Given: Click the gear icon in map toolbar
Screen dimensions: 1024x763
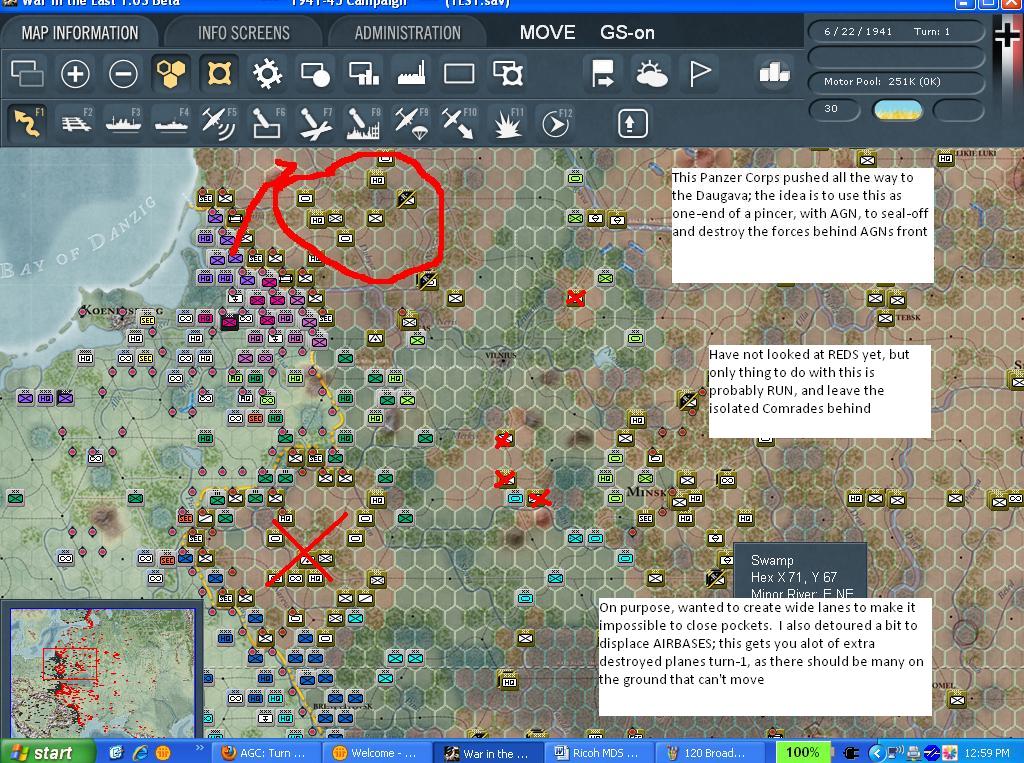Looking at the screenshot, I should (268, 73).
